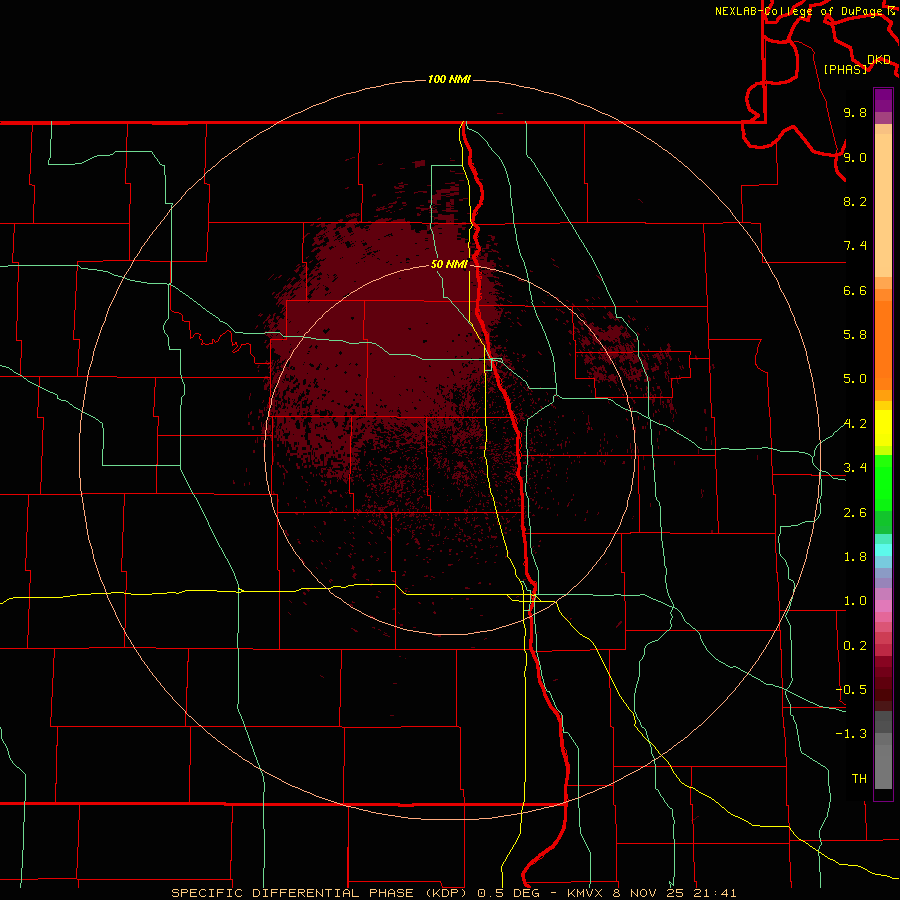Click the 2.6 color scale value
Image resolution: width=900 pixels, height=900 pixels.
[x=855, y=513]
